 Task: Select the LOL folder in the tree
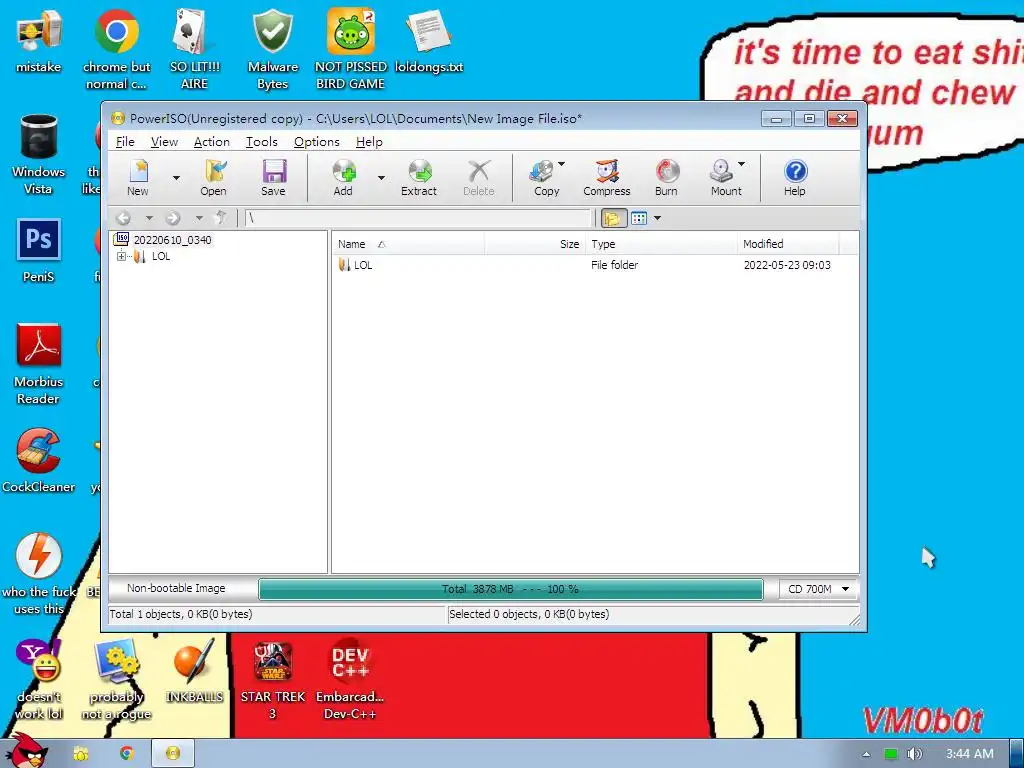[161, 257]
